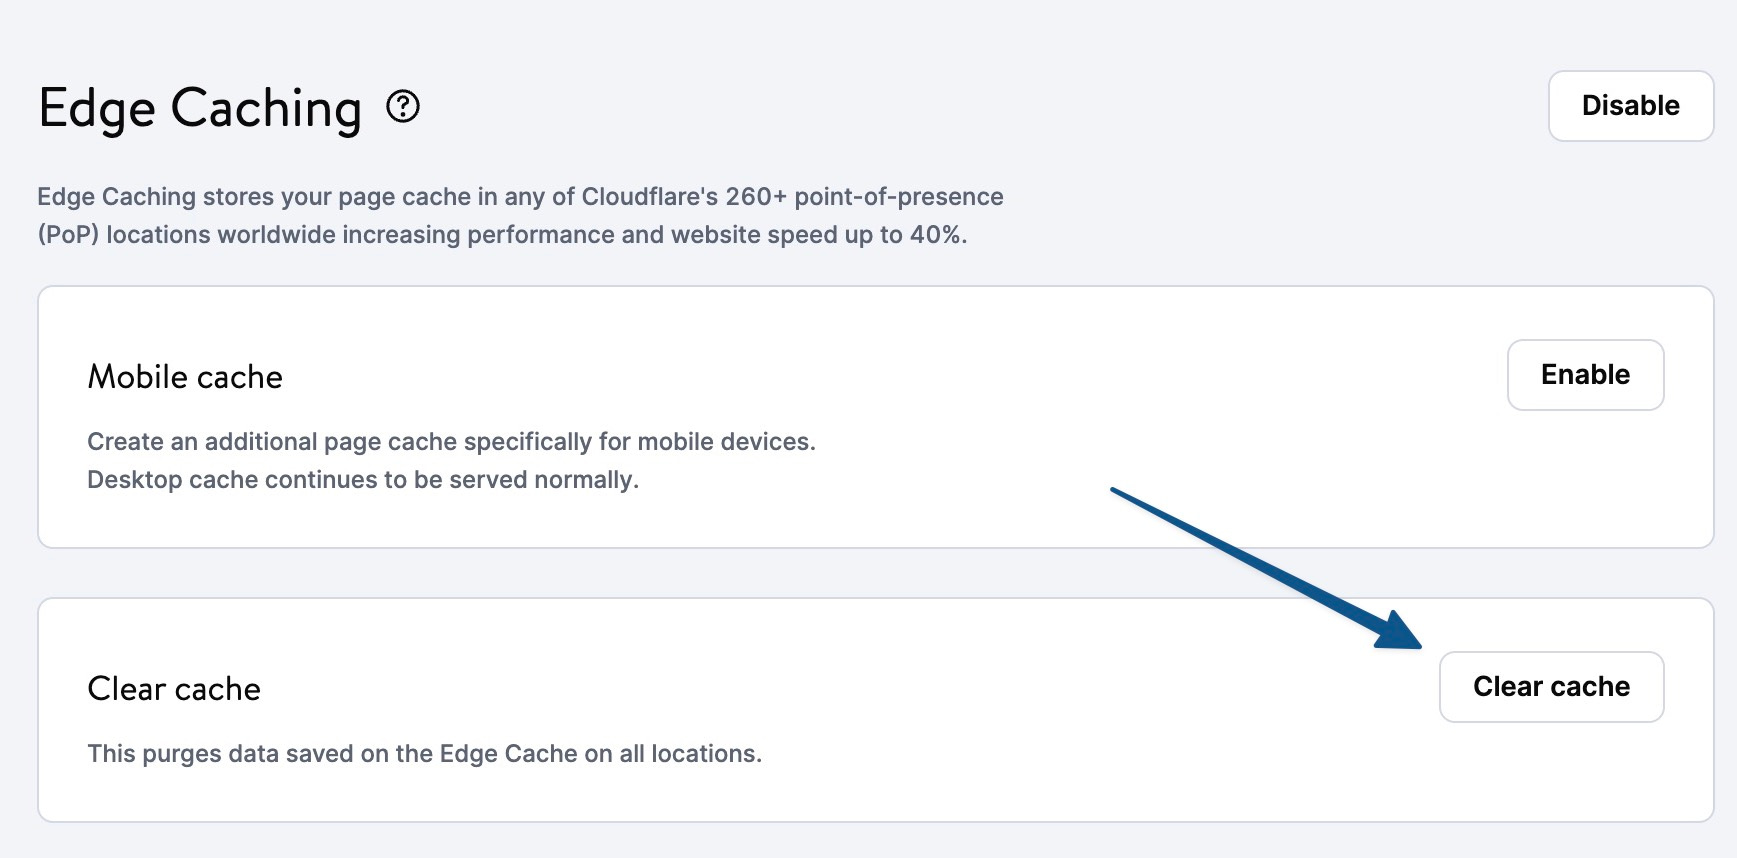Click the Enable button in Mobile cache row
Image resolution: width=1737 pixels, height=858 pixels.
[1585, 375]
